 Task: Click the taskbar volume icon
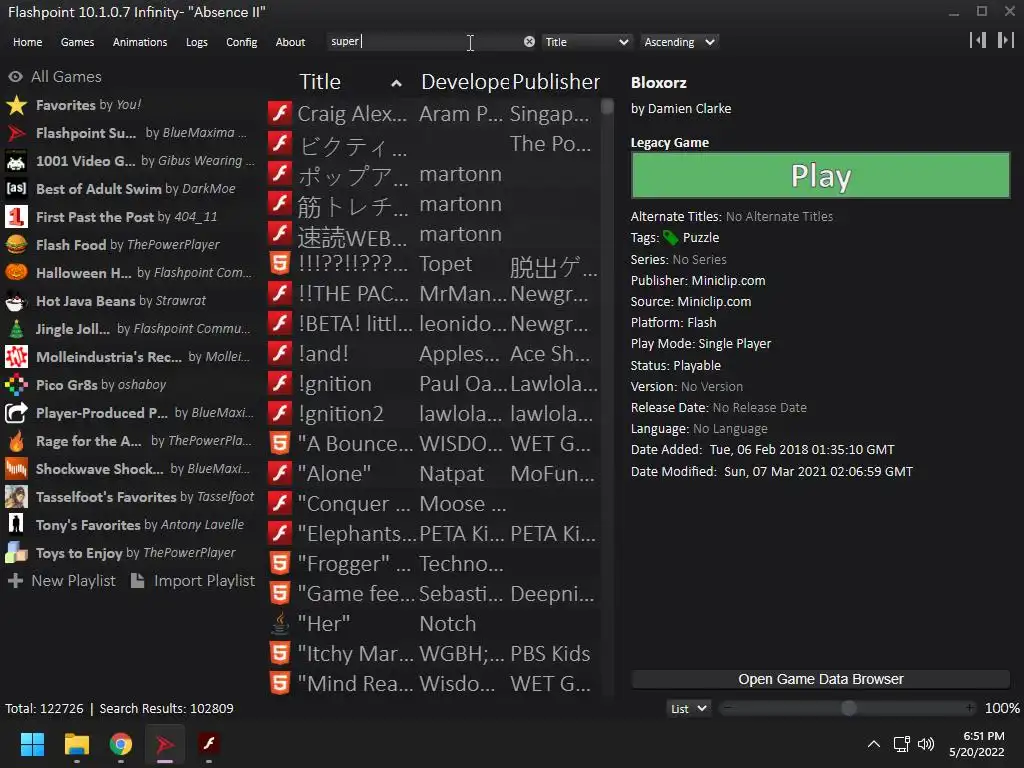[926, 744]
